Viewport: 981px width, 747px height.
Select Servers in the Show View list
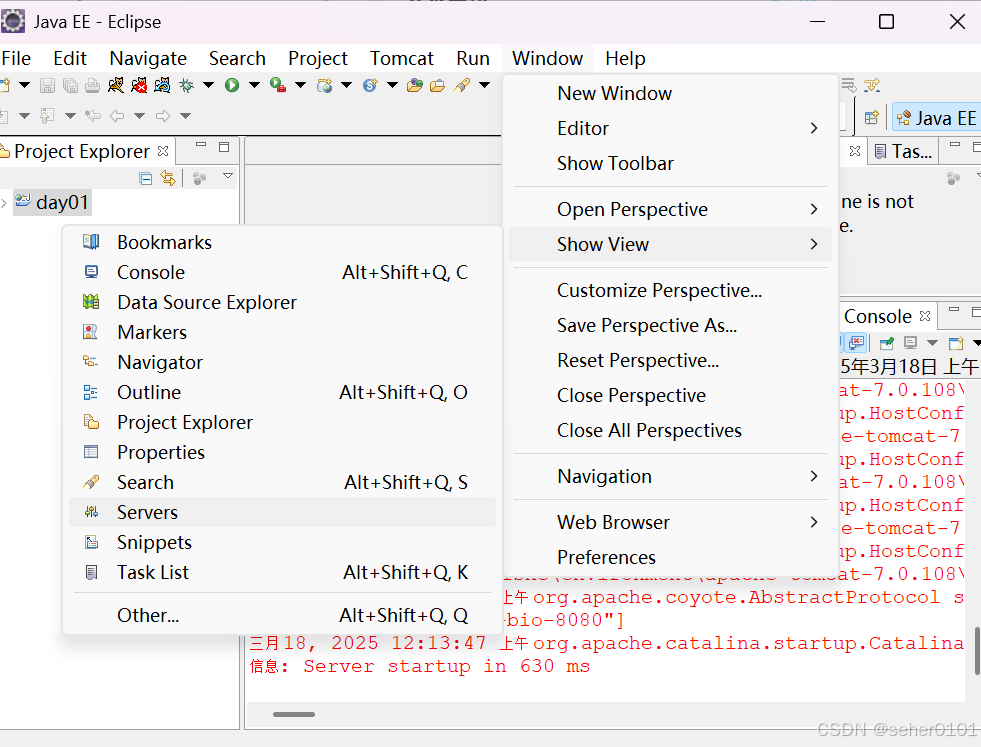coord(282,512)
